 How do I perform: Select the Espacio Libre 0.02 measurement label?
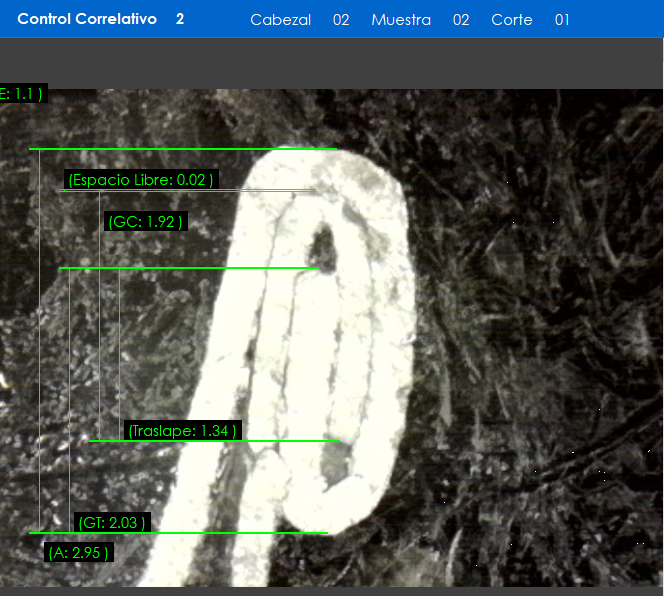[x=141, y=180]
